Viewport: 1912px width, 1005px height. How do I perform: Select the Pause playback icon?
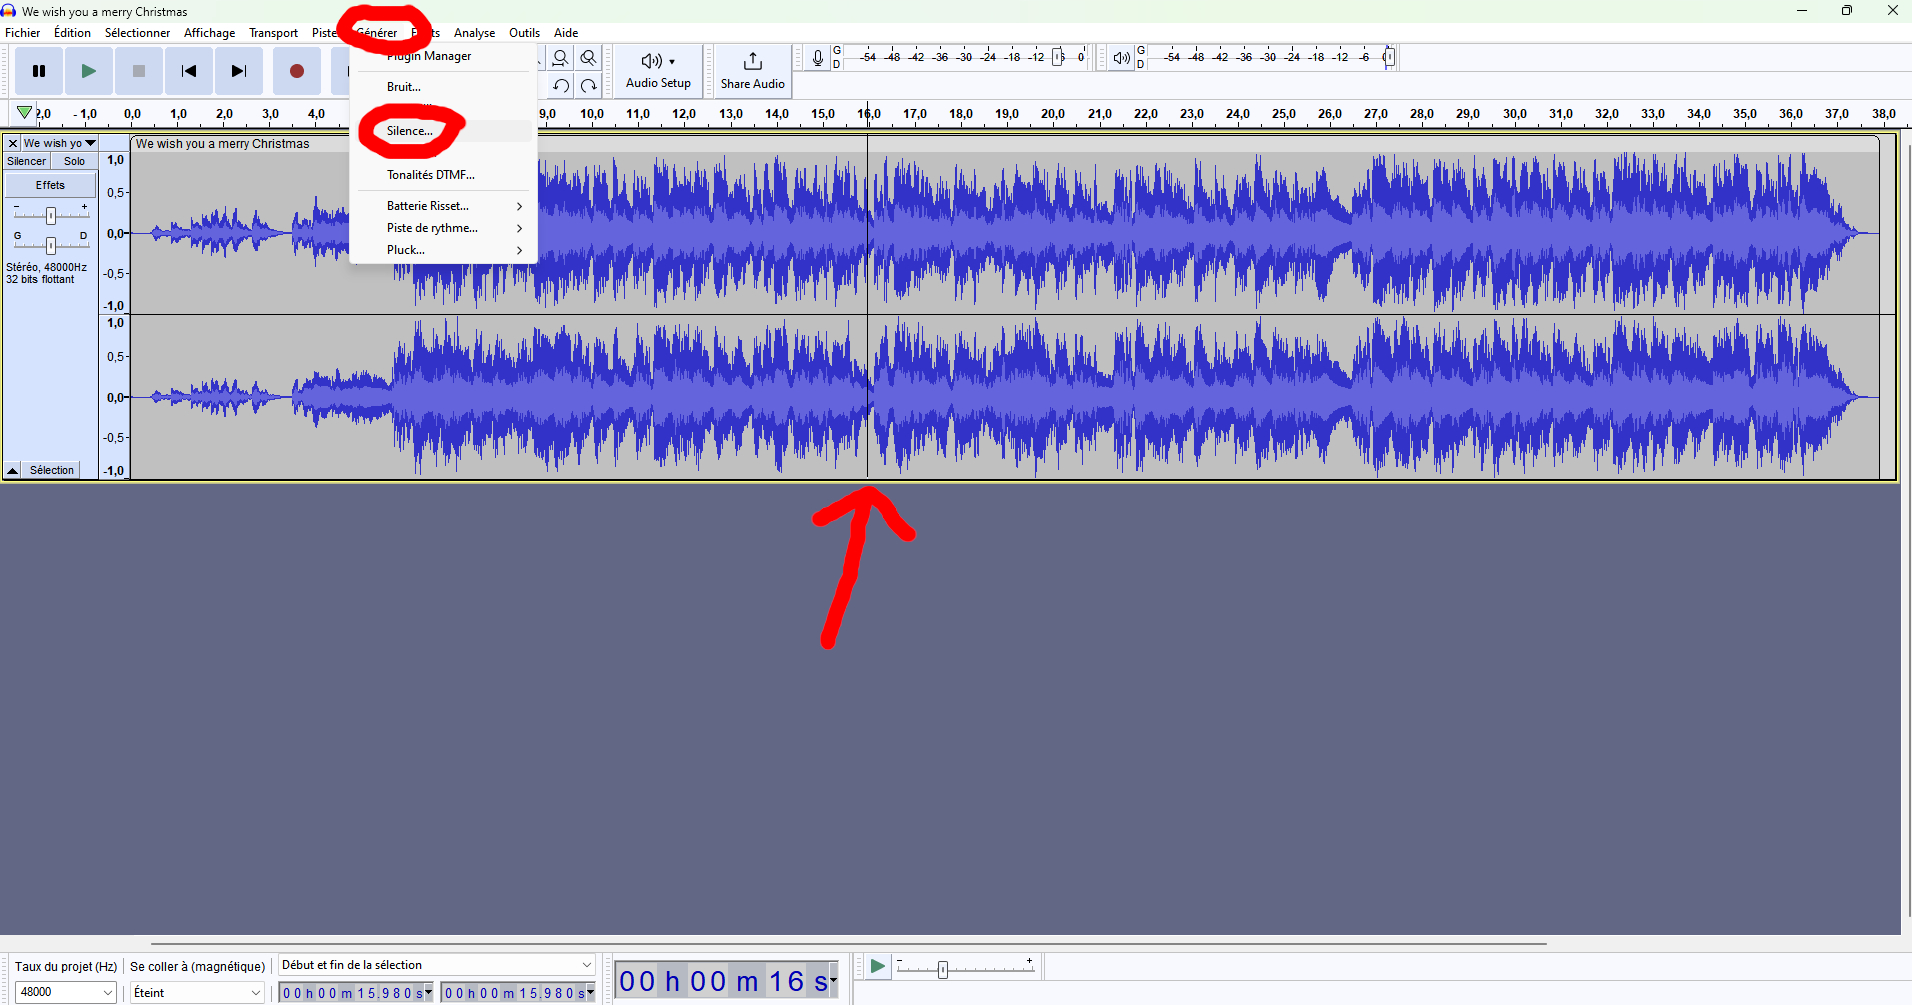pyautogui.click(x=38, y=70)
